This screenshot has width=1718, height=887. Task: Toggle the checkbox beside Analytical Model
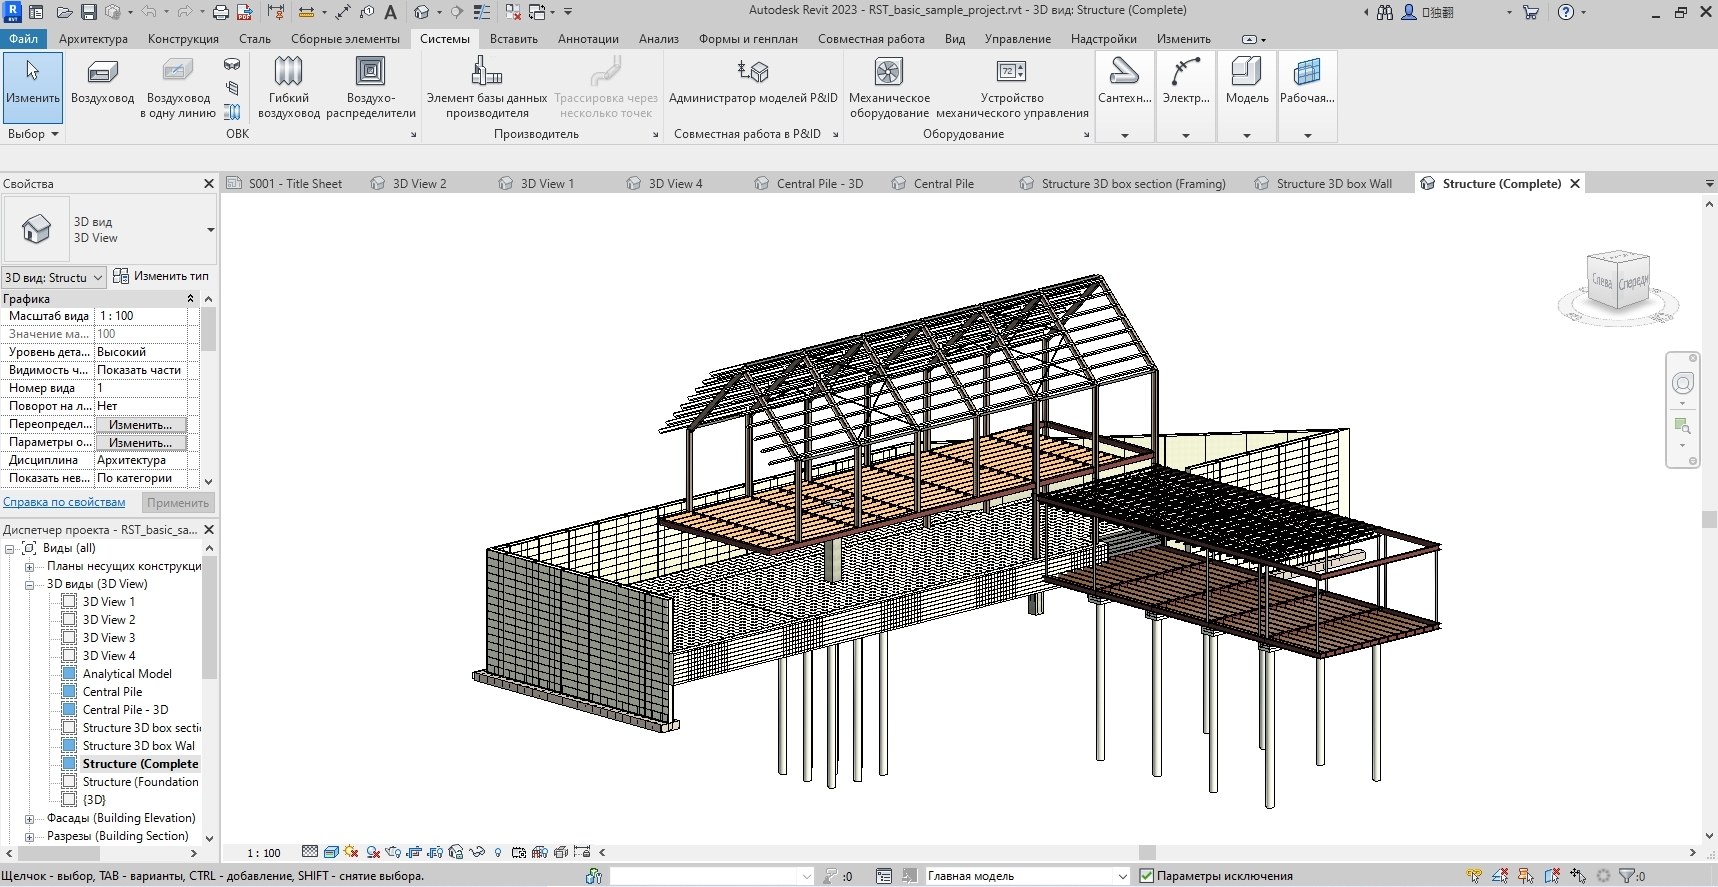tap(69, 674)
